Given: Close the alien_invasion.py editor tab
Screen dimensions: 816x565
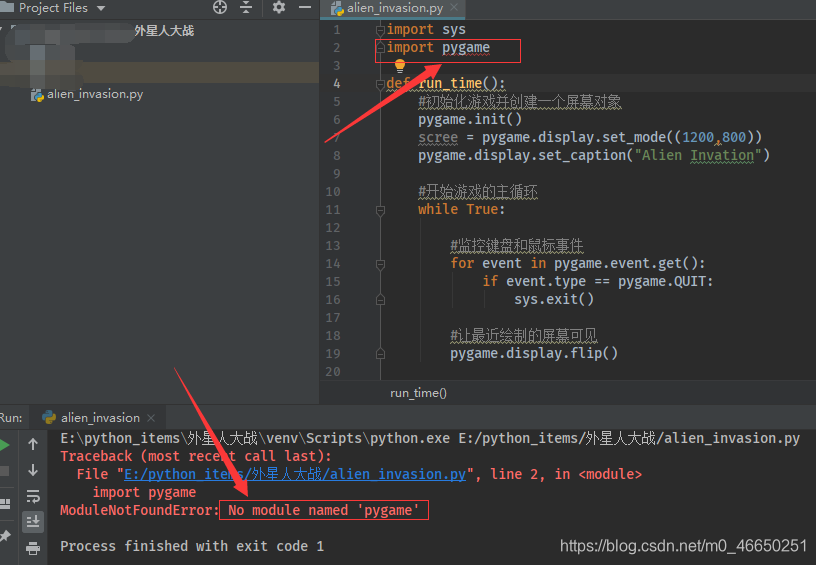Looking at the screenshot, I should point(454,7).
